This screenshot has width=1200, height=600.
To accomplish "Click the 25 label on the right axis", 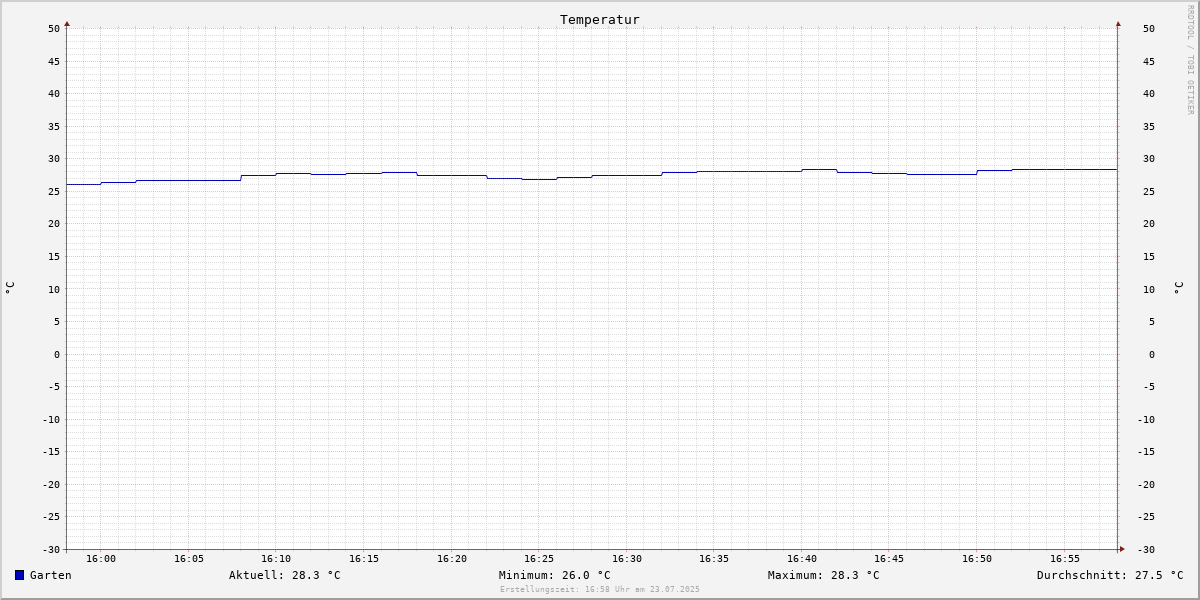I will point(1149,191).
